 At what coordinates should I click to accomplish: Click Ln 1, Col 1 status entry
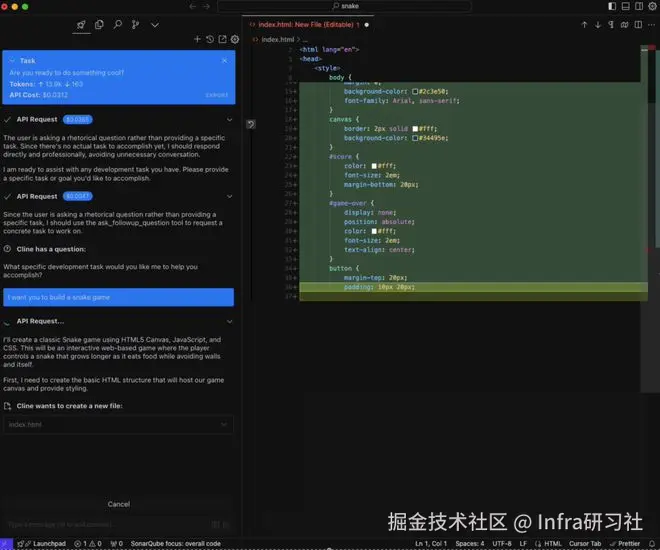coord(431,544)
